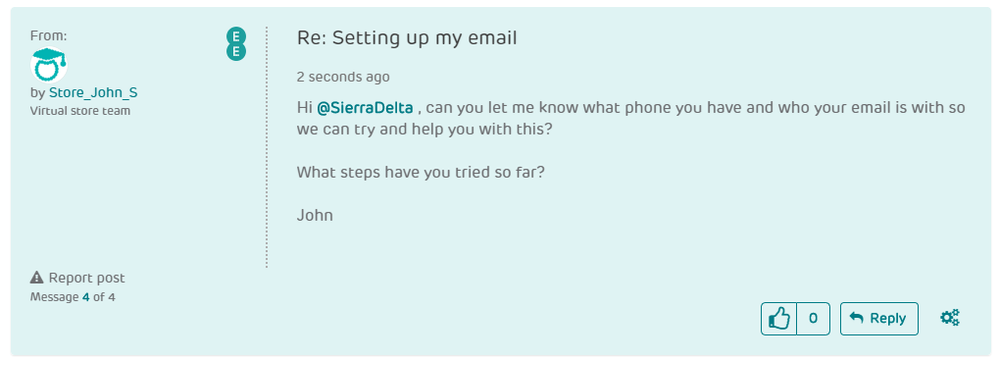Click the EE staff rank badge
Image resolution: width=999 pixels, height=366 pixels.
tap(236, 44)
